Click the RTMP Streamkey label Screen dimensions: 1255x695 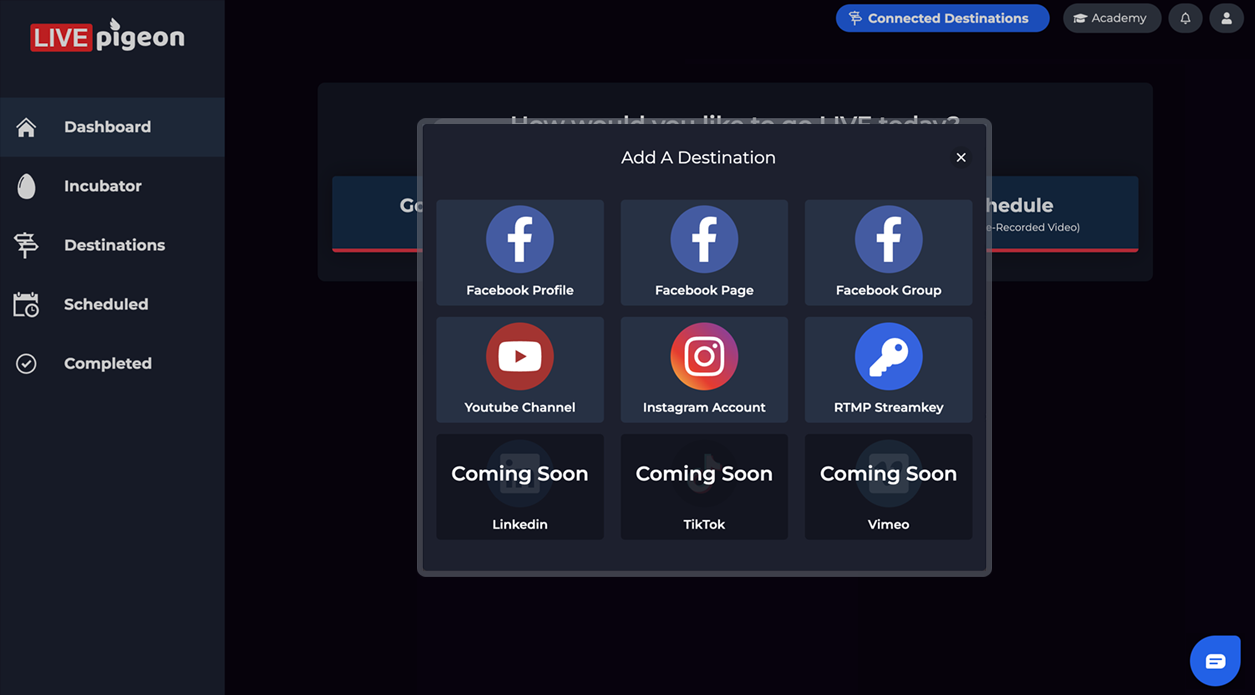[x=888, y=407]
